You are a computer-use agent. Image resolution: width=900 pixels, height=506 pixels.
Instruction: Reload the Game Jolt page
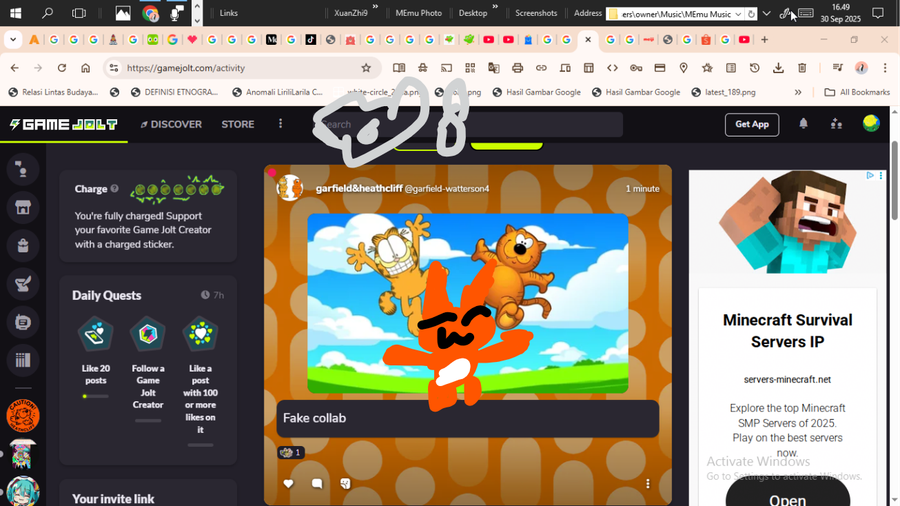[61, 68]
